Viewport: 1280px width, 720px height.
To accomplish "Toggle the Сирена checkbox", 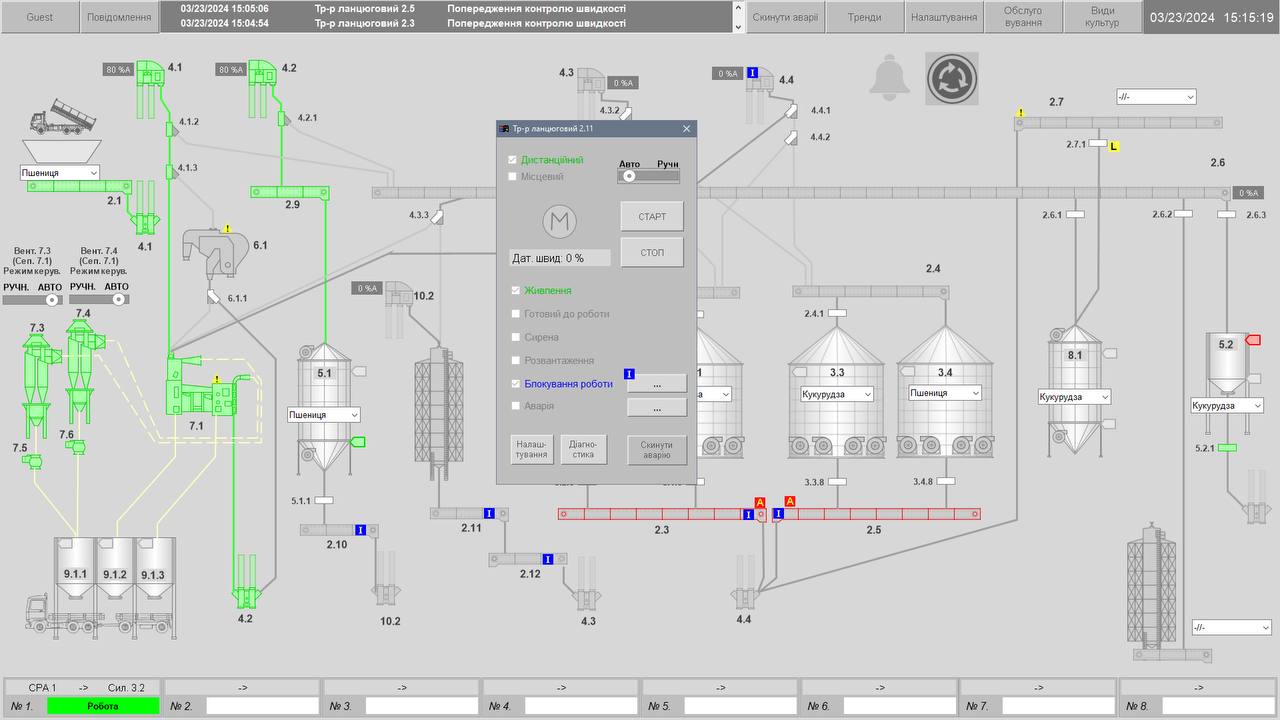I will (517, 337).
